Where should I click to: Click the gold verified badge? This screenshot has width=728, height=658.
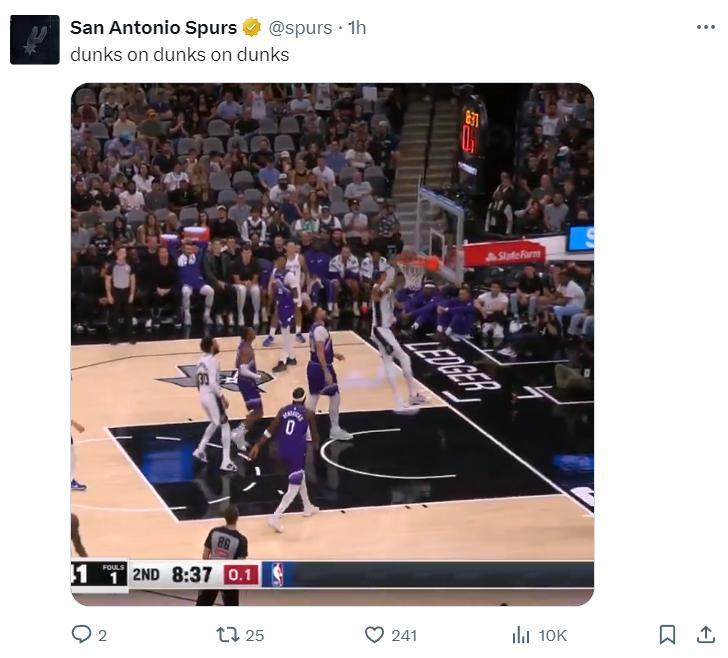tap(252, 28)
